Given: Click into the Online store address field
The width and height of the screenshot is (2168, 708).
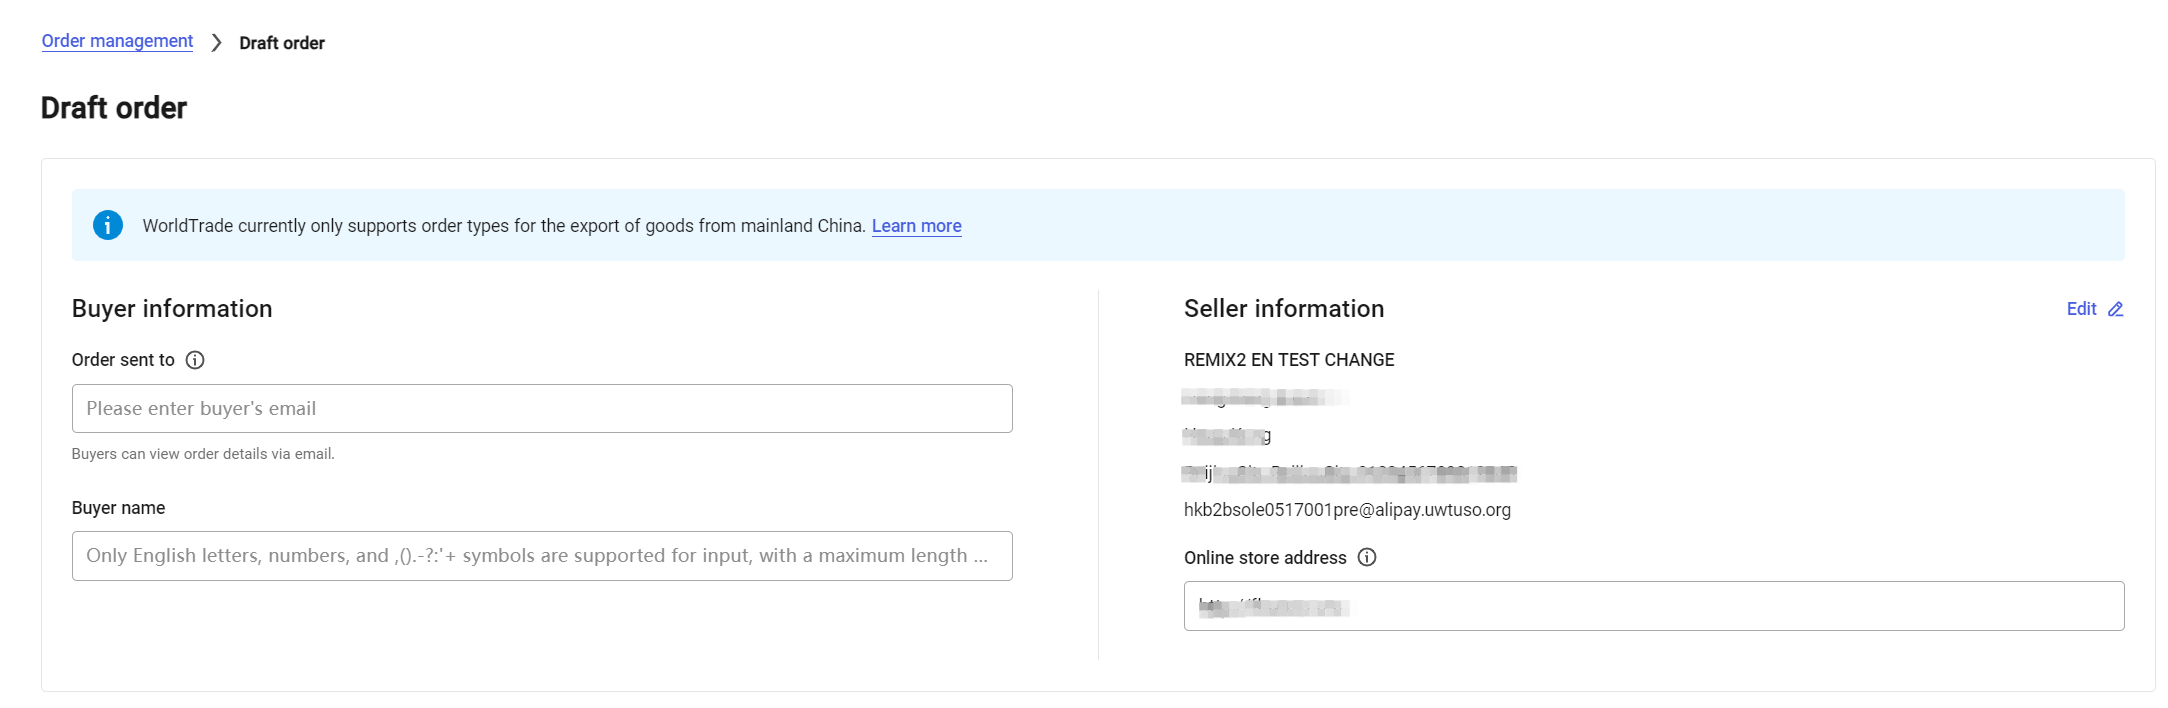Looking at the screenshot, I should 1653,606.
